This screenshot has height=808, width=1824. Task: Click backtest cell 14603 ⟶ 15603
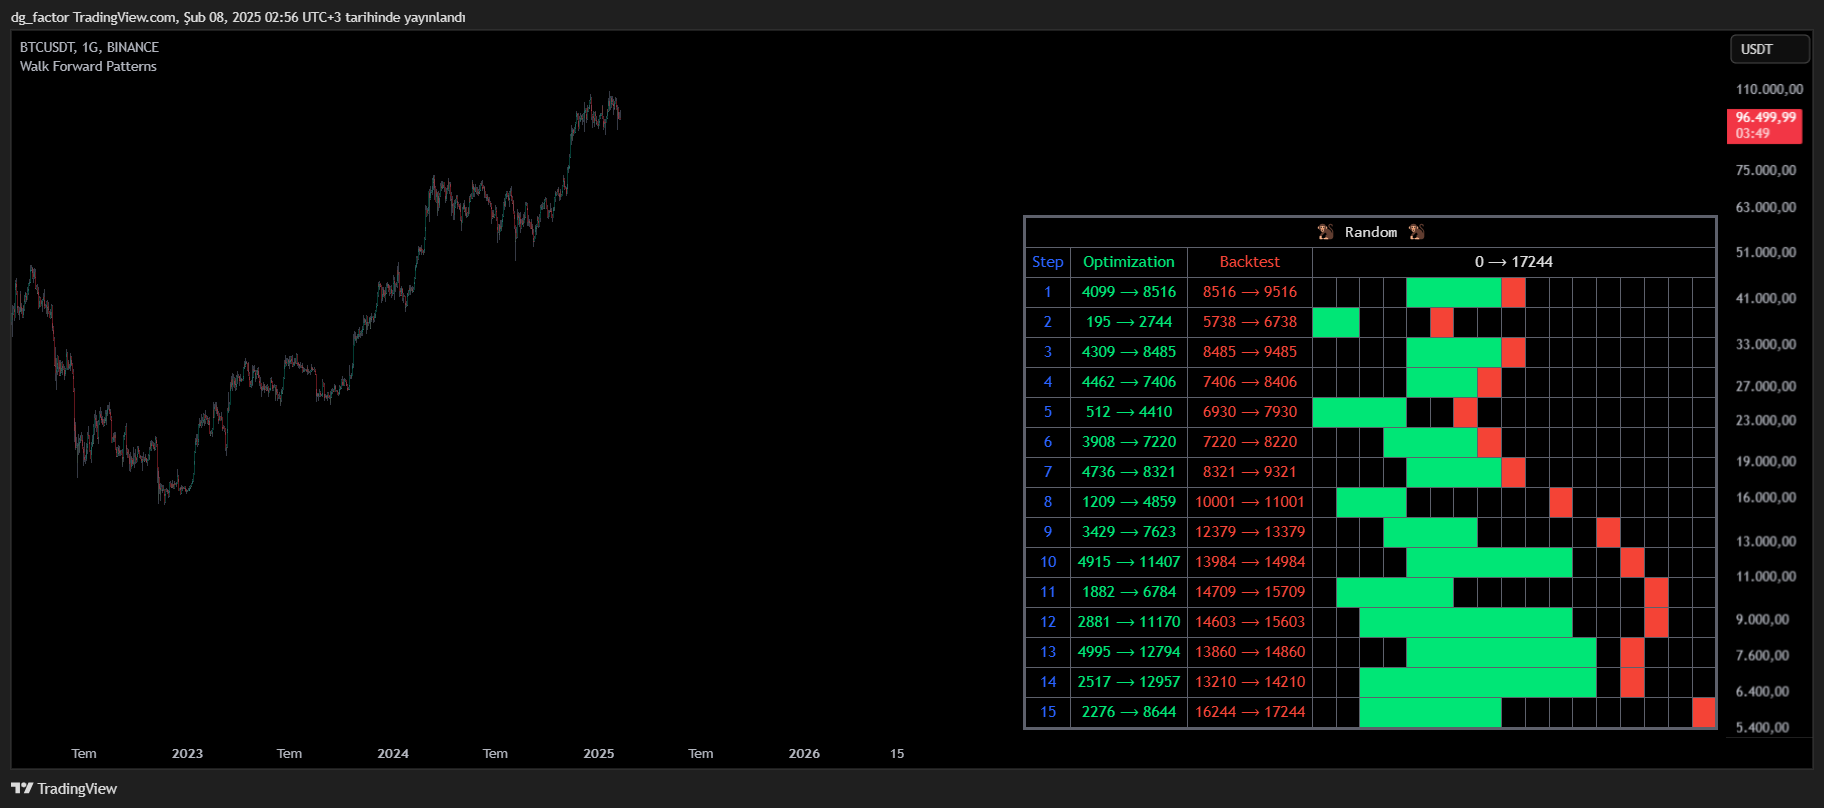coord(1249,622)
